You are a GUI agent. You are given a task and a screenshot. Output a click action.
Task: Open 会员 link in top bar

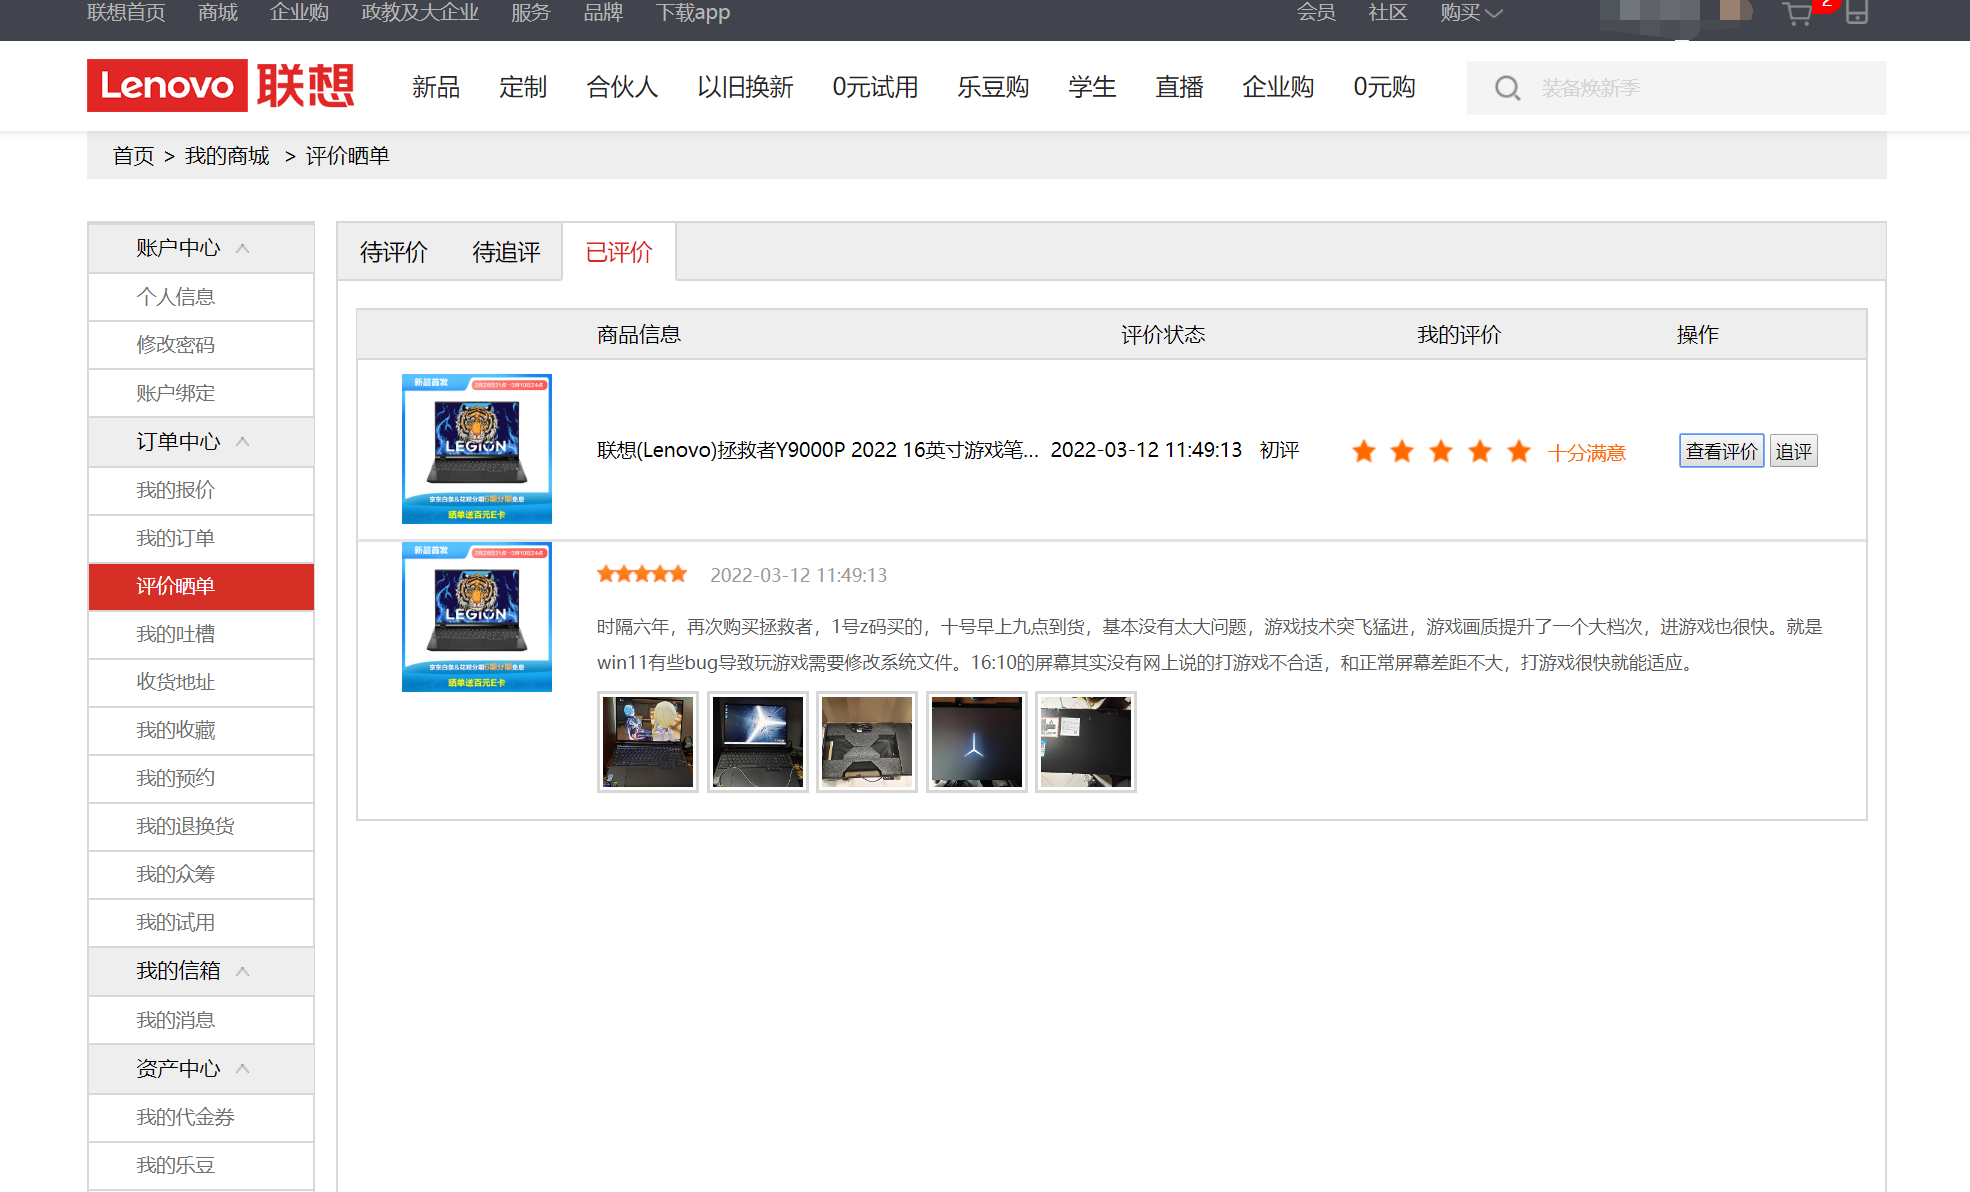(1316, 13)
